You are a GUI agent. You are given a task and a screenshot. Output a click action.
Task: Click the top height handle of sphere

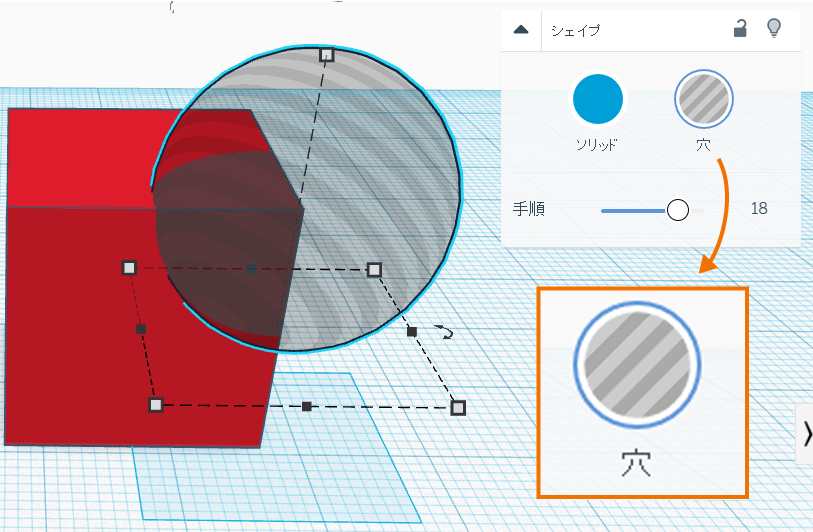(326, 55)
